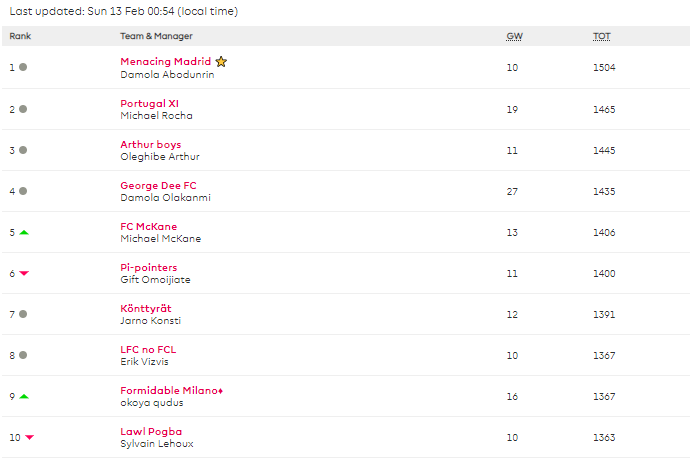This screenshot has height=463, width=691.
Task: Click the red down arrow at rank 6
Action: (x=24, y=274)
